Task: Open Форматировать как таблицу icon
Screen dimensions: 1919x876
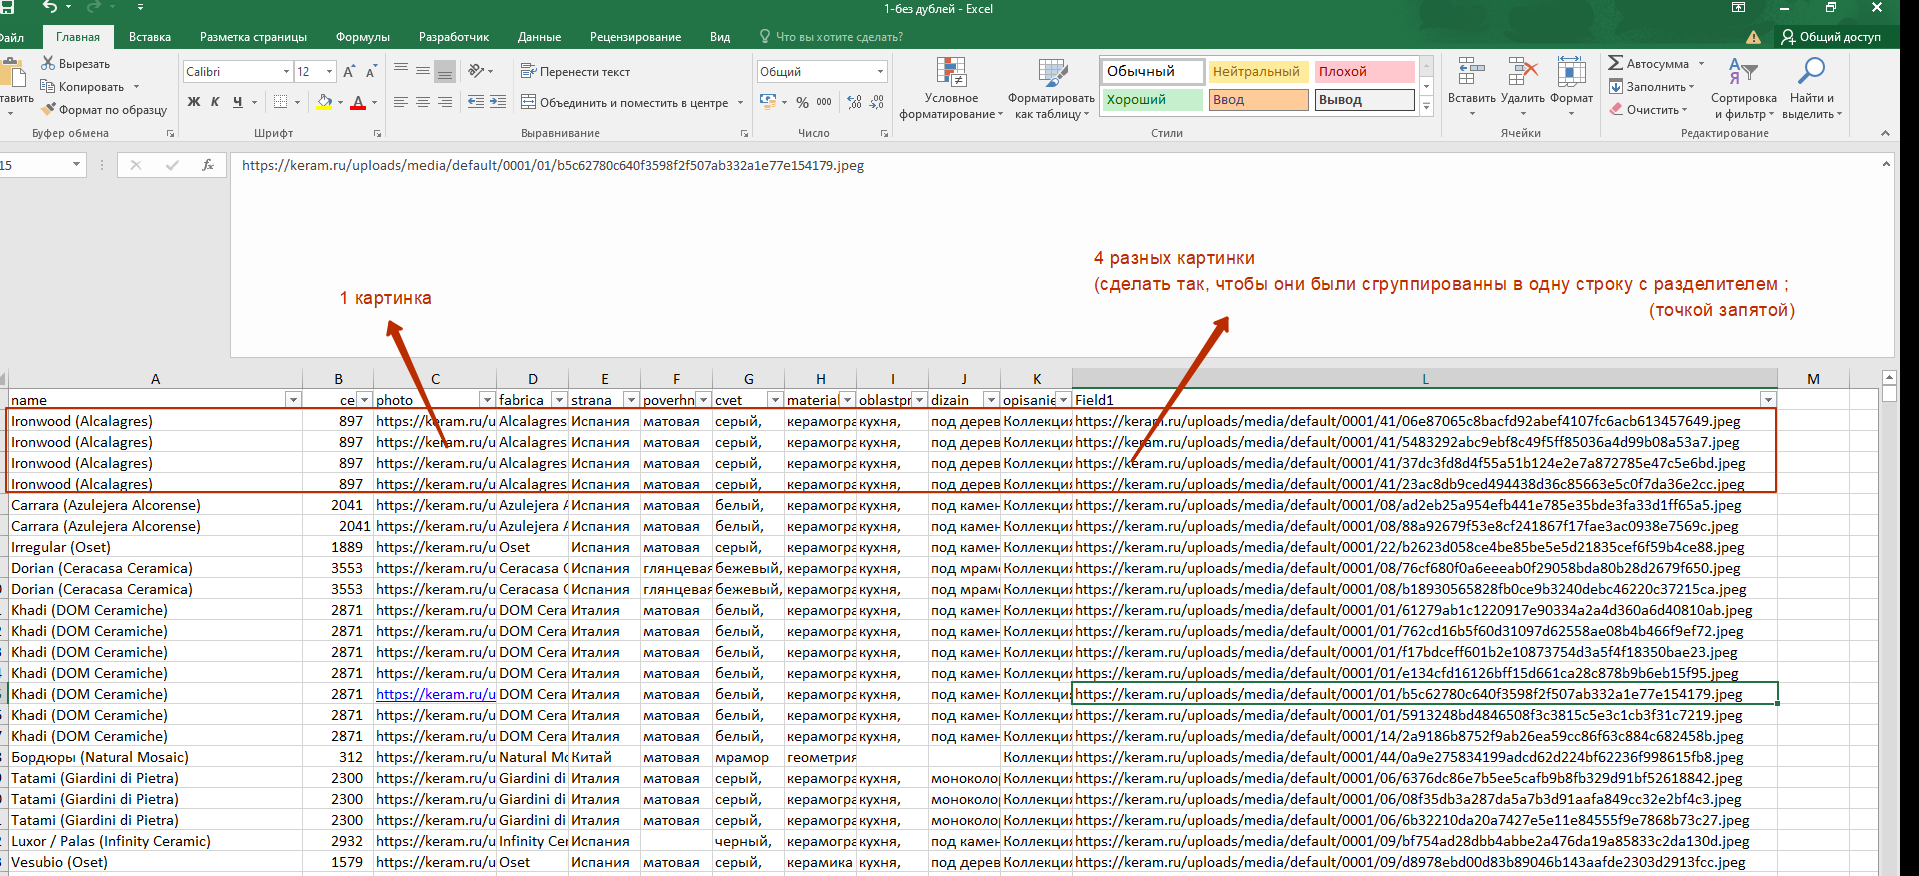Action: click(1052, 73)
